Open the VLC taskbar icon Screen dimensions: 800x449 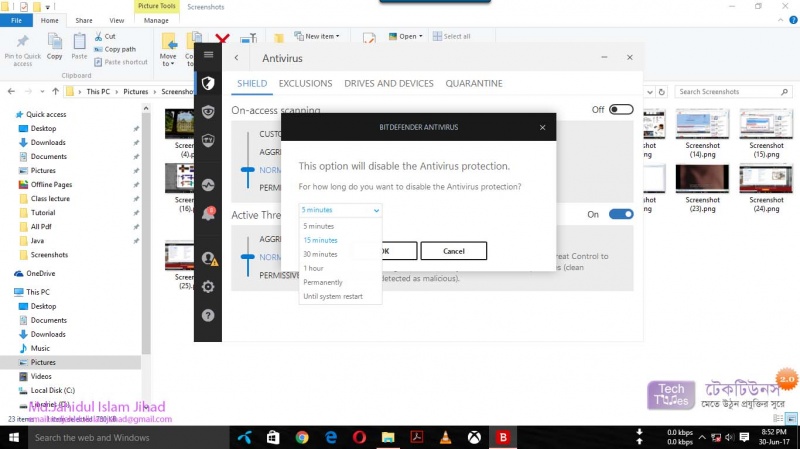tap(445, 437)
